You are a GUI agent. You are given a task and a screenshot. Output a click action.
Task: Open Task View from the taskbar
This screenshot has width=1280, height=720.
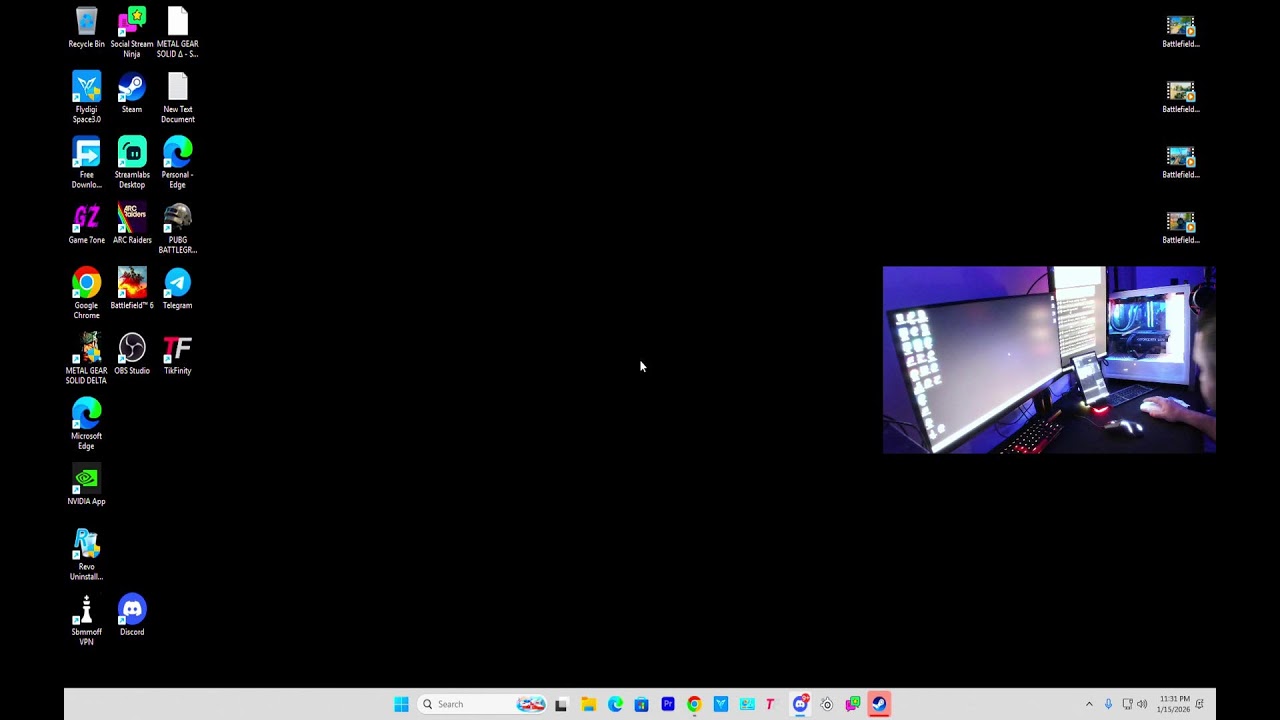coord(561,704)
